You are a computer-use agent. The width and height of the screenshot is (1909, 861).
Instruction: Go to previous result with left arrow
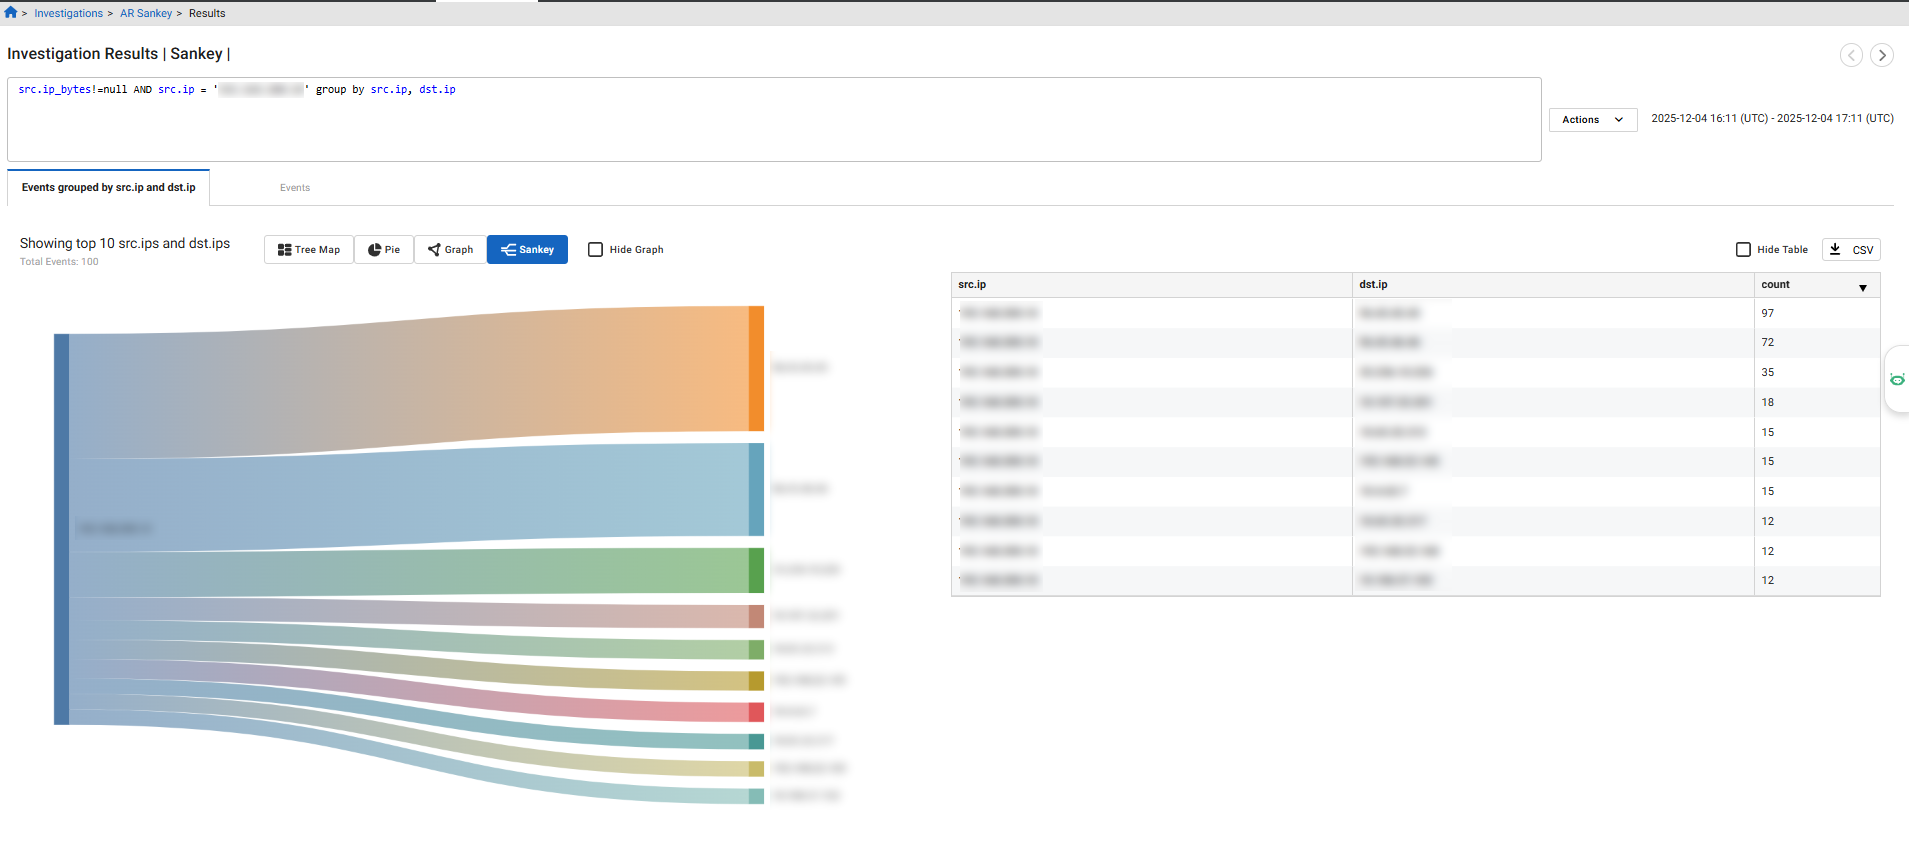pyautogui.click(x=1851, y=56)
